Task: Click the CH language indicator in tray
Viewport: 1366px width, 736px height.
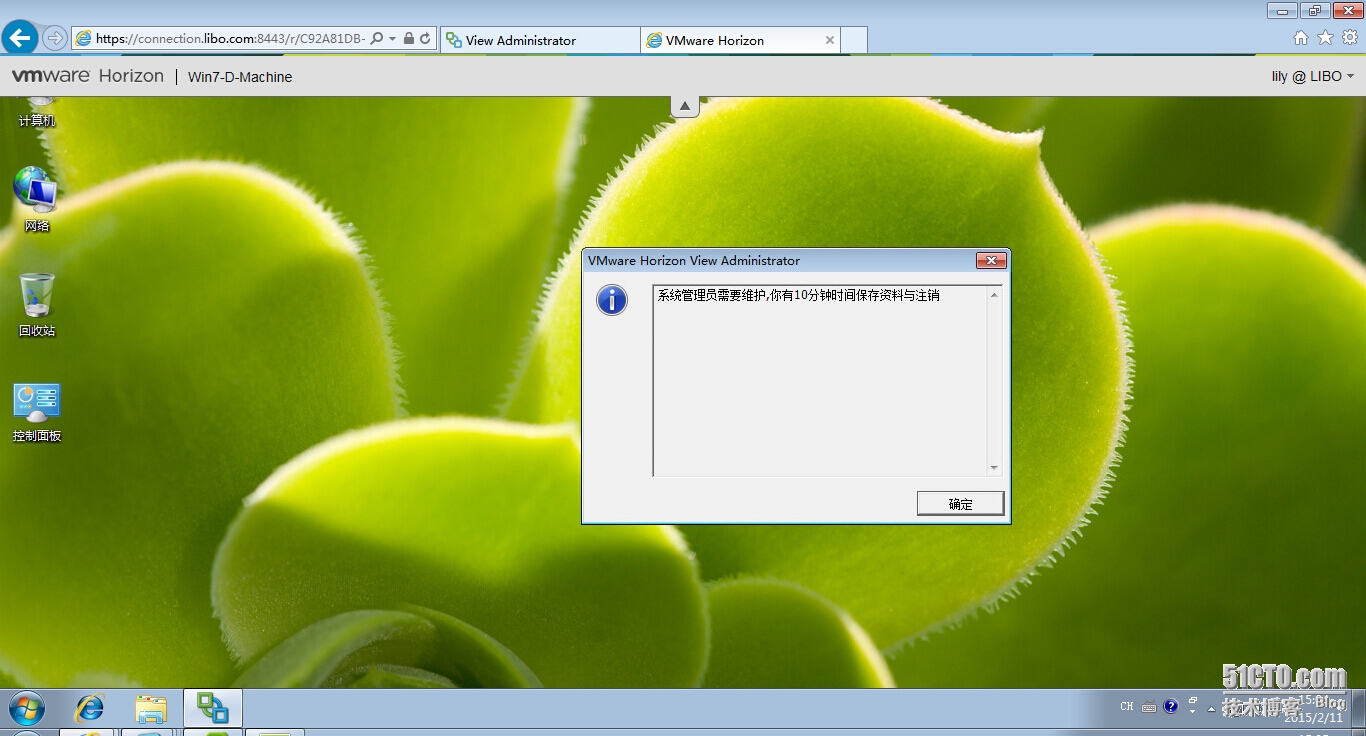Action: (x=1127, y=706)
